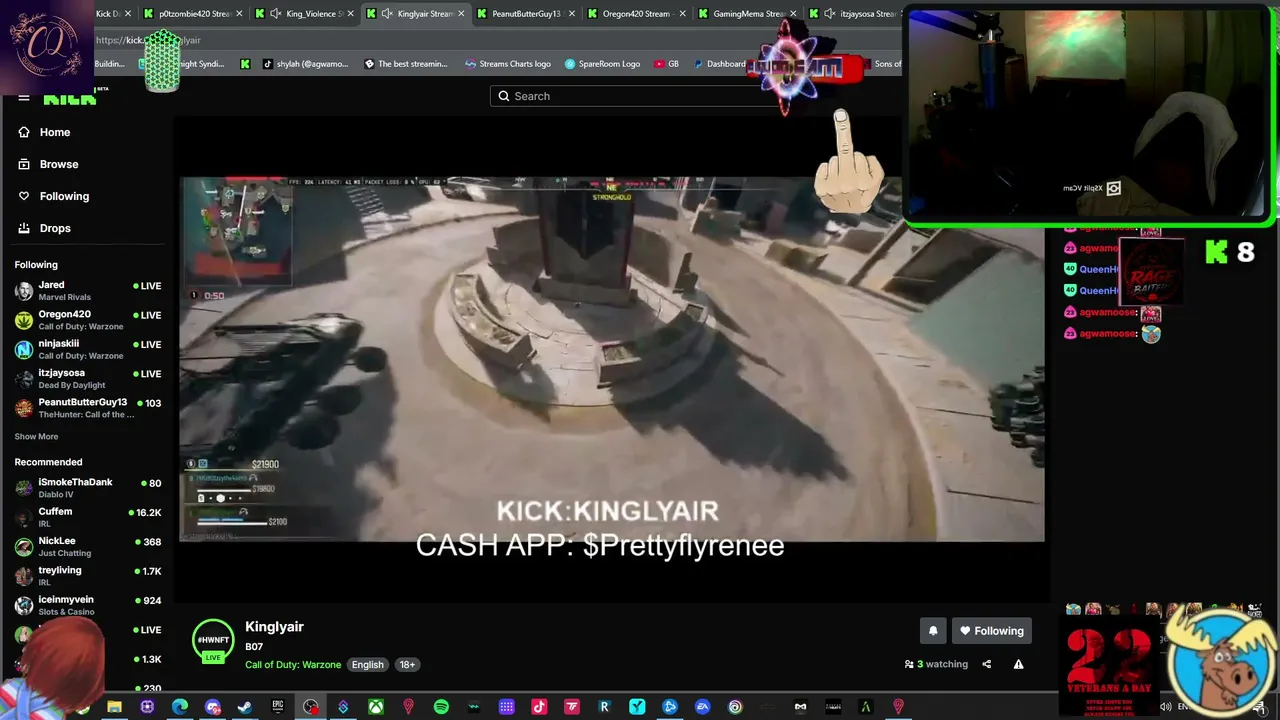Open File Explorer from taskbar
The width and height of the screenshot is (1280, 720).
coord(114,707)
